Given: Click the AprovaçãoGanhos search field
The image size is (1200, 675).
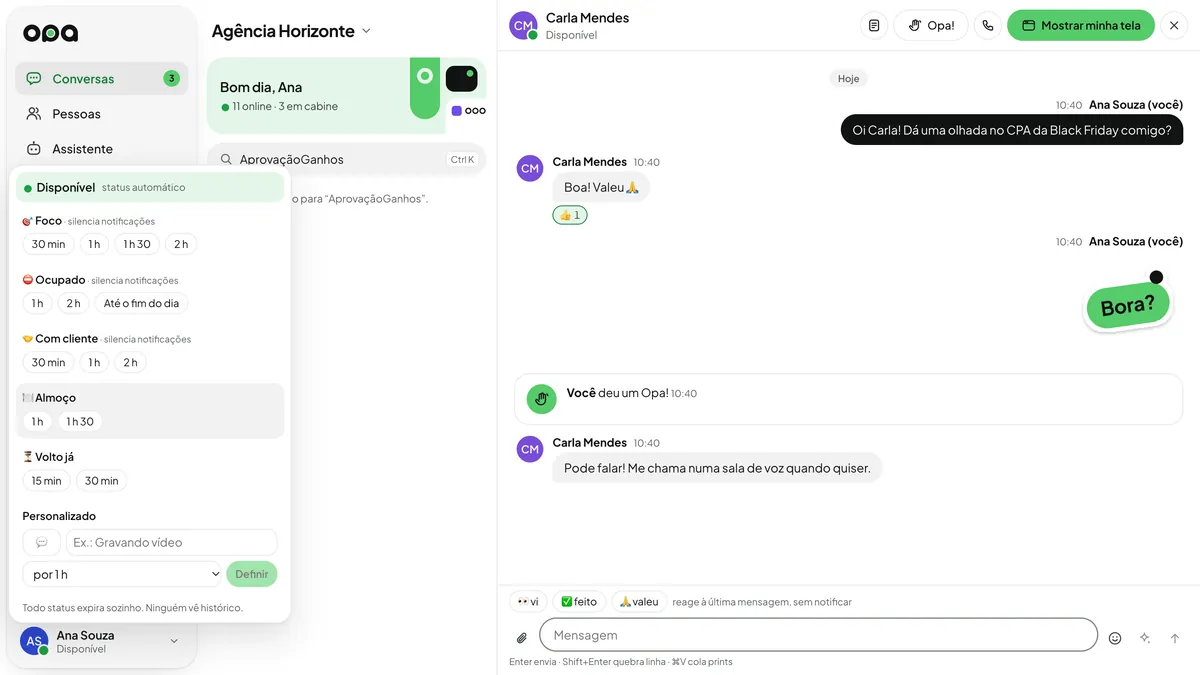Looking at the screenshot, I should (x=346, y=159).
